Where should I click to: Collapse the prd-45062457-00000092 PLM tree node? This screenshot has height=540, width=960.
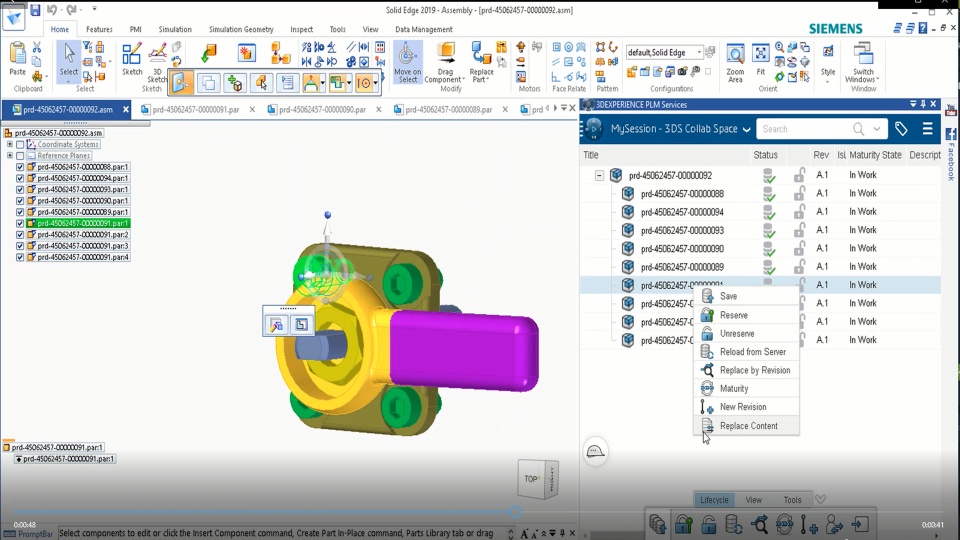(599, 176)
